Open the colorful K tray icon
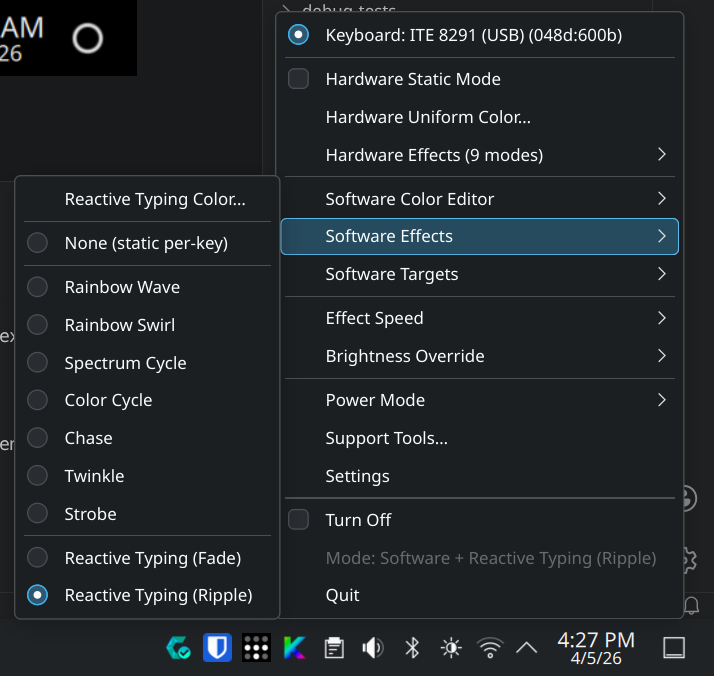This screenshot has height=676, width=714. click(295, 647)
